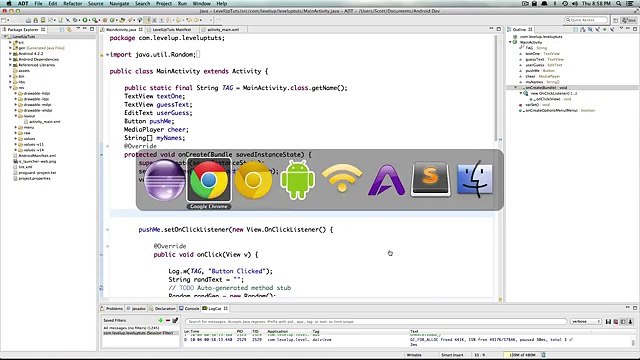Expand the drawable-hdpi folder
The image size is (640, 360).
click(16, 93)
